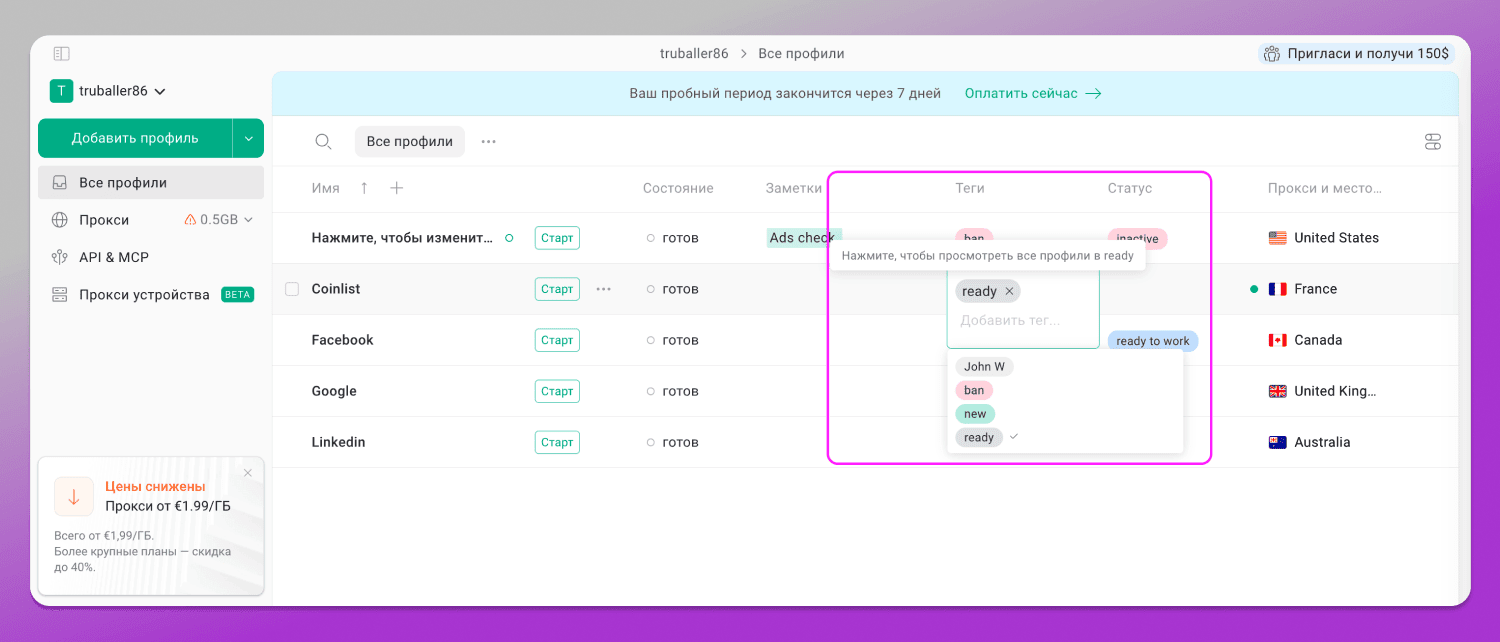This screenshot has height=642, width=1500.
Task: Click the search magnifier icon
Action: (x=323, y=142)
